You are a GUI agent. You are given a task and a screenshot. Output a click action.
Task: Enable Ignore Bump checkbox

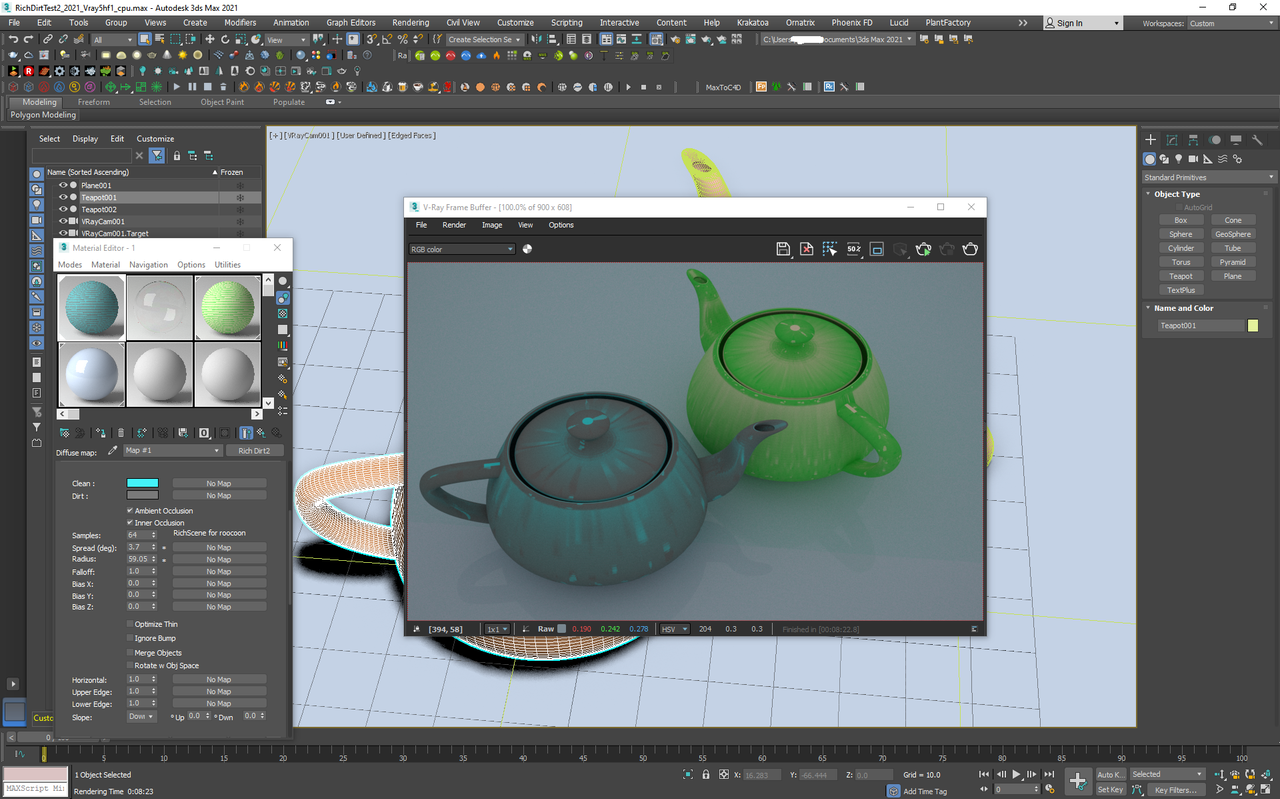point(130,638)
